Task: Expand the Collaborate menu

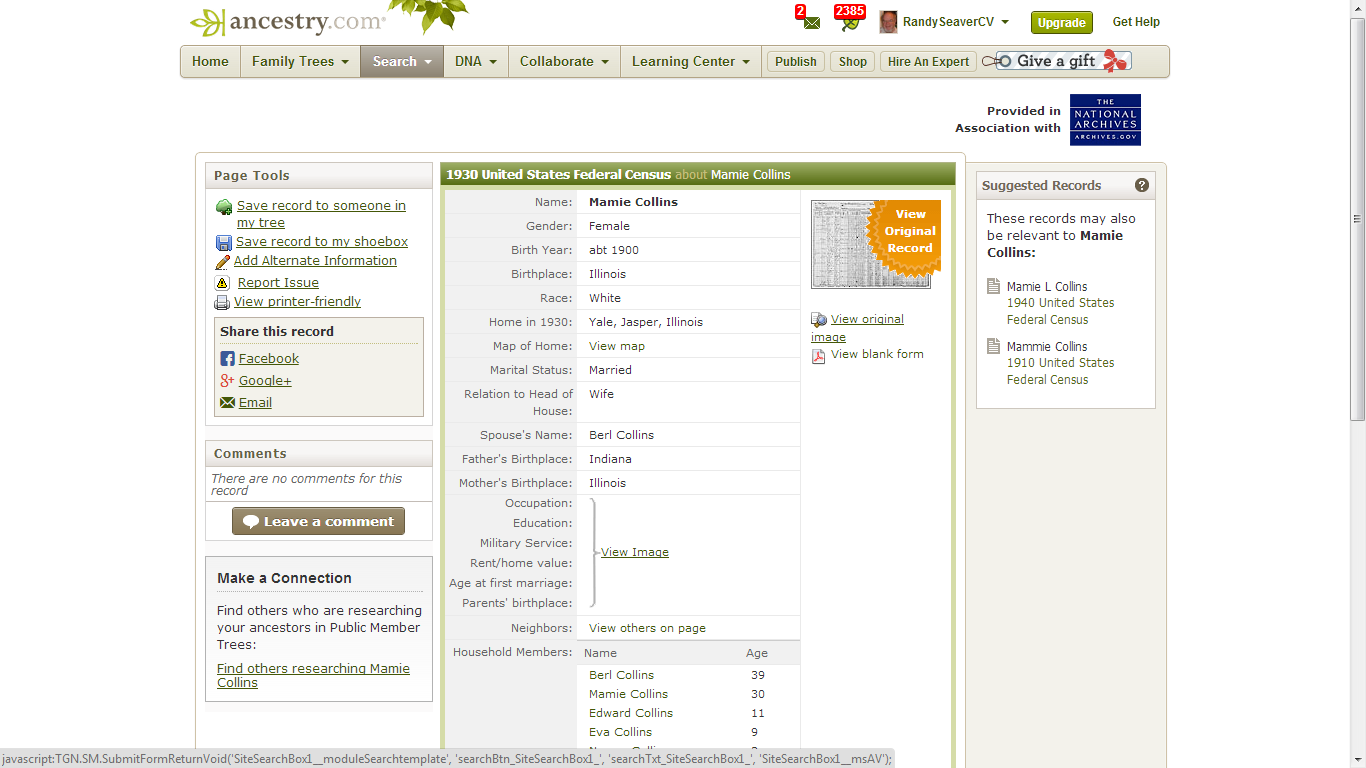Action: [564, 61]
